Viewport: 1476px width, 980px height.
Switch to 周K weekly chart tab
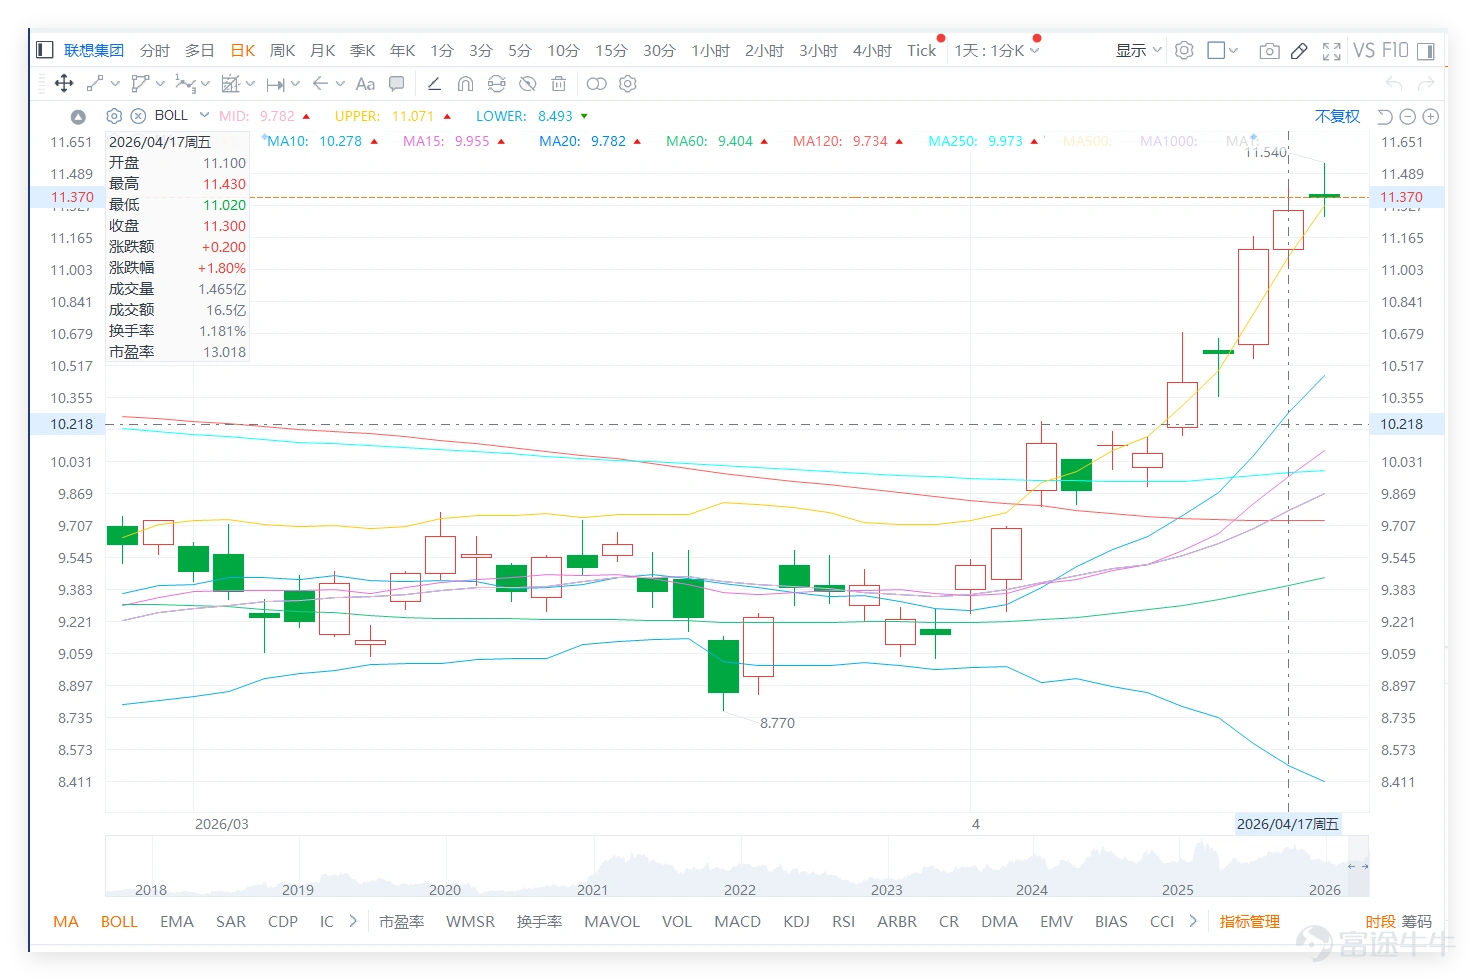[283, 50]
